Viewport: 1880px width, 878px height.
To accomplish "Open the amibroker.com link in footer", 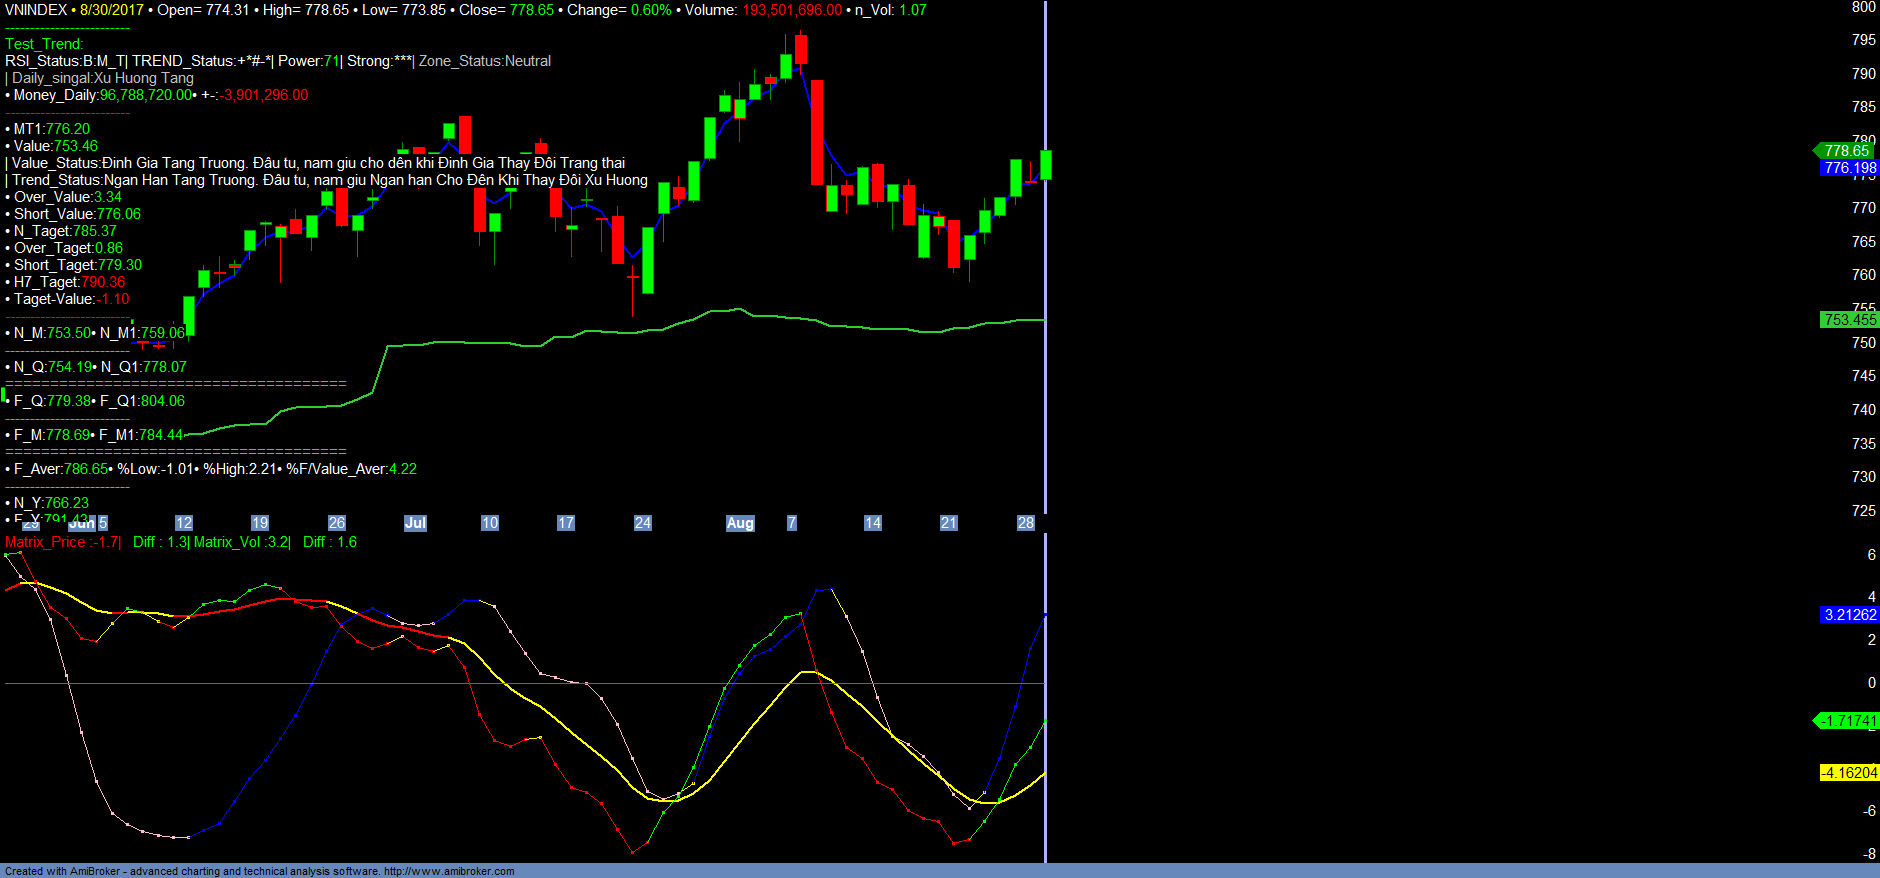I will pos(448,871).
